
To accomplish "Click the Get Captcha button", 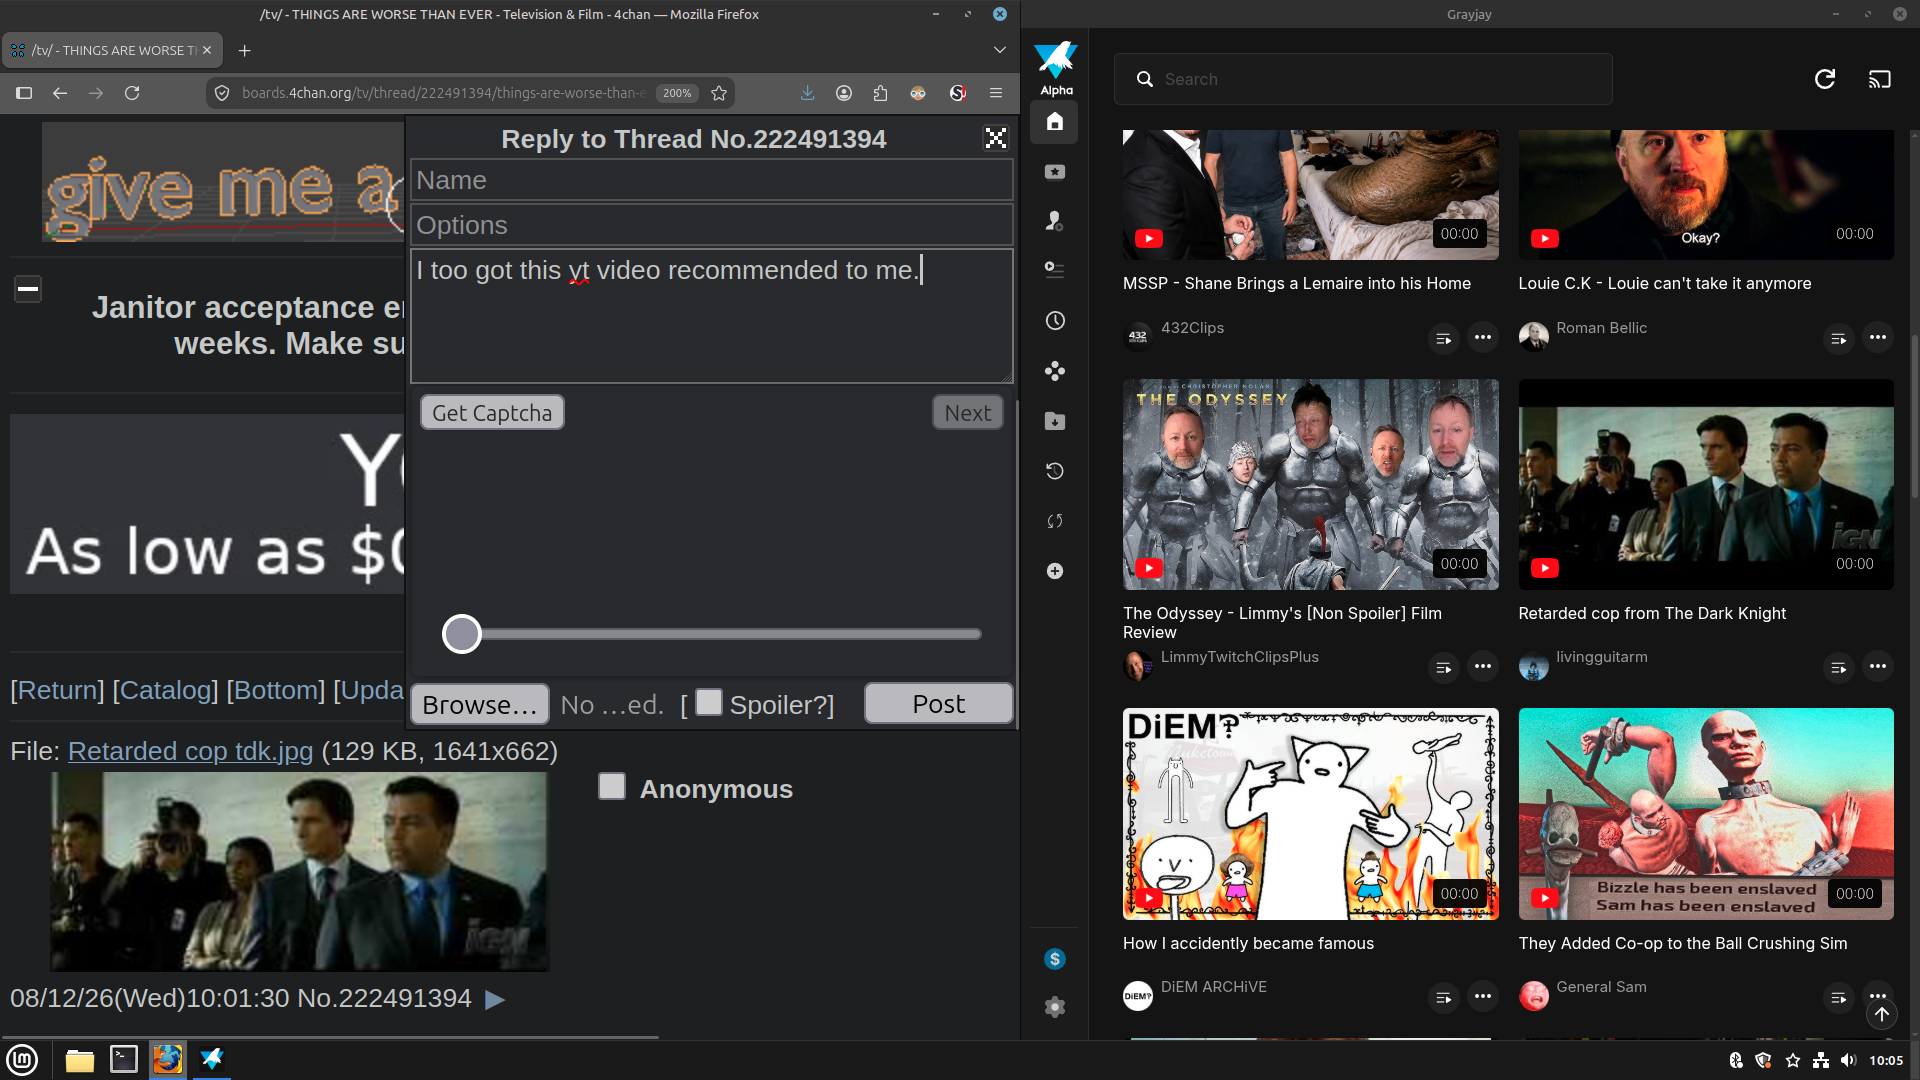I will (492, 413).
